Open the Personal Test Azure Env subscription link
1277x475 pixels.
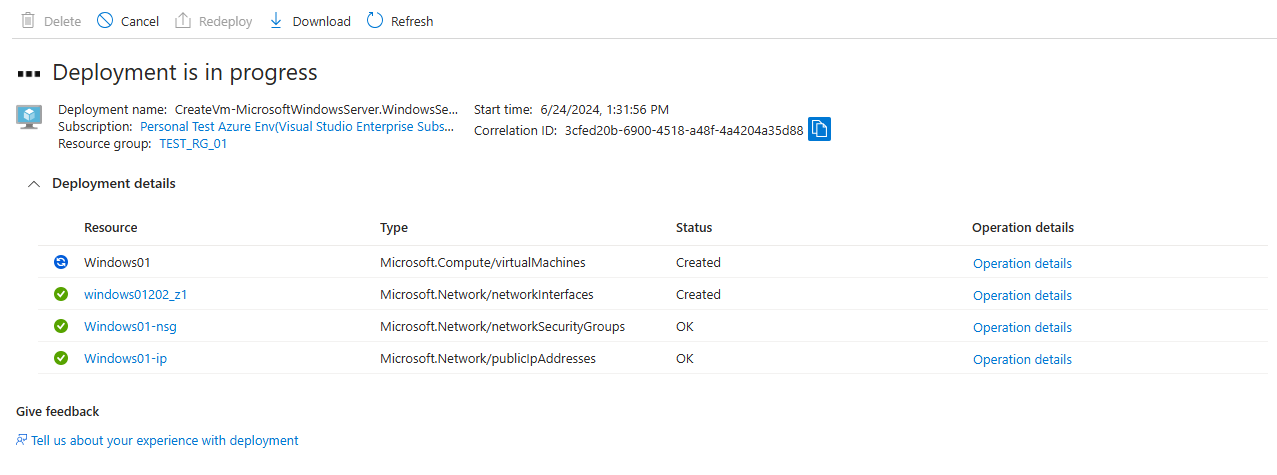299,127
